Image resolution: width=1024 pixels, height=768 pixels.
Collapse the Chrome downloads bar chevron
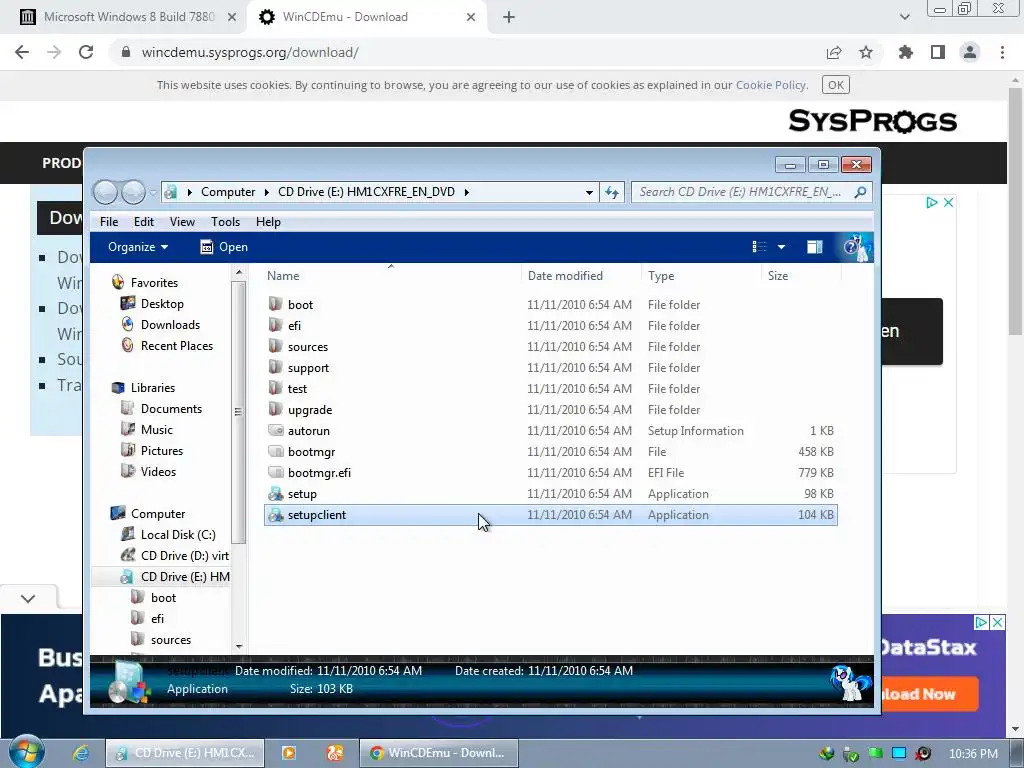[28, 598]
